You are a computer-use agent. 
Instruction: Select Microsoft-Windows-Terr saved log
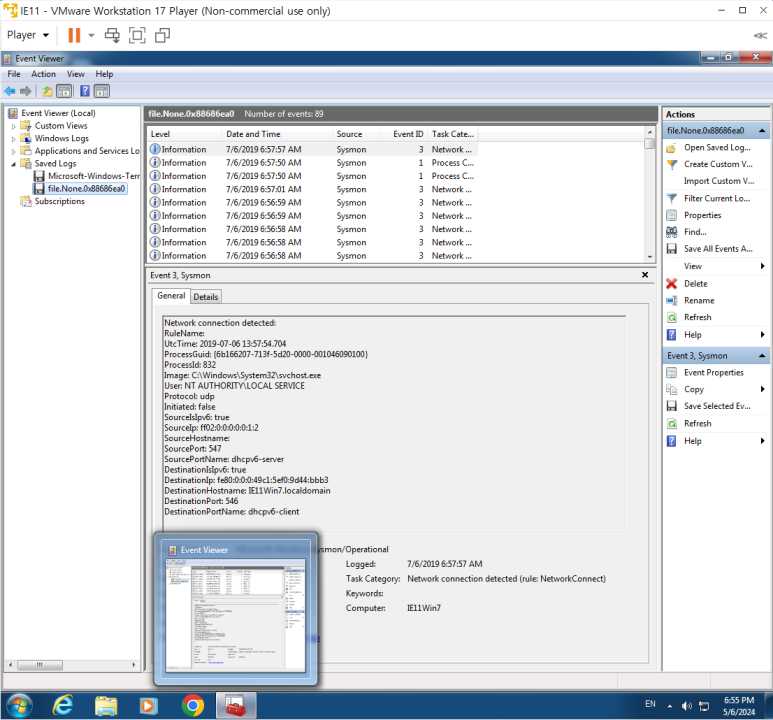pyautogui.click(x=93, y=176)
